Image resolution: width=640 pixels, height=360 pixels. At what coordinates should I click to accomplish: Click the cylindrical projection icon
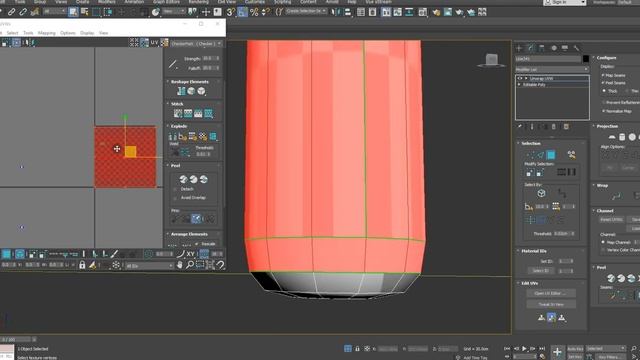pos(622,137)
